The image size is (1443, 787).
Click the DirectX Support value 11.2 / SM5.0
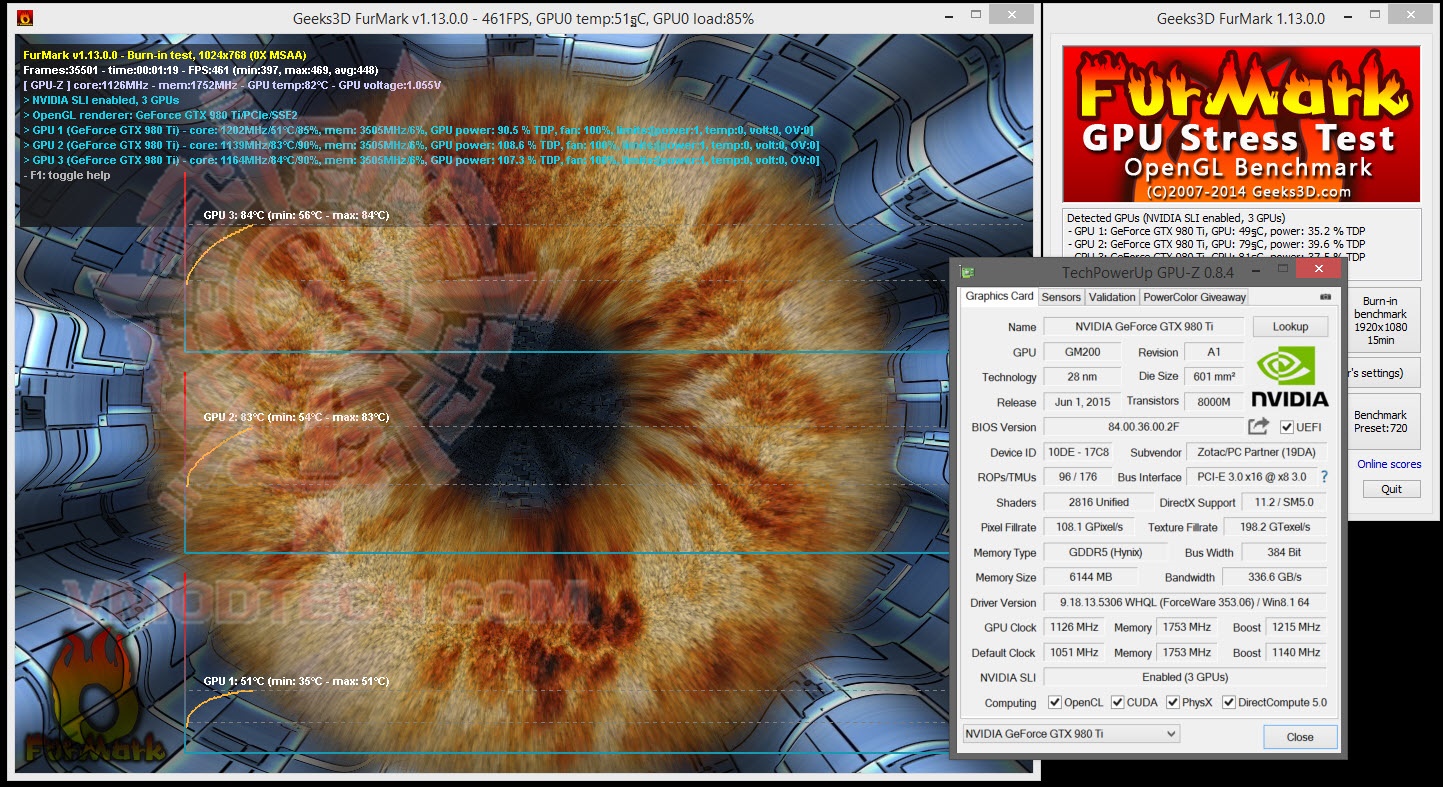coord(1284,502)
